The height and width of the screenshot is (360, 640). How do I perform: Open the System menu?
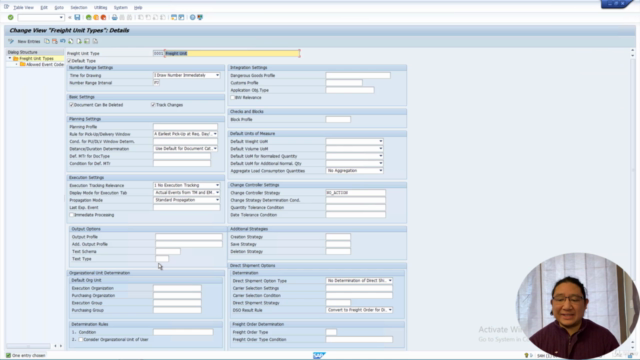[x=120, y=7]
